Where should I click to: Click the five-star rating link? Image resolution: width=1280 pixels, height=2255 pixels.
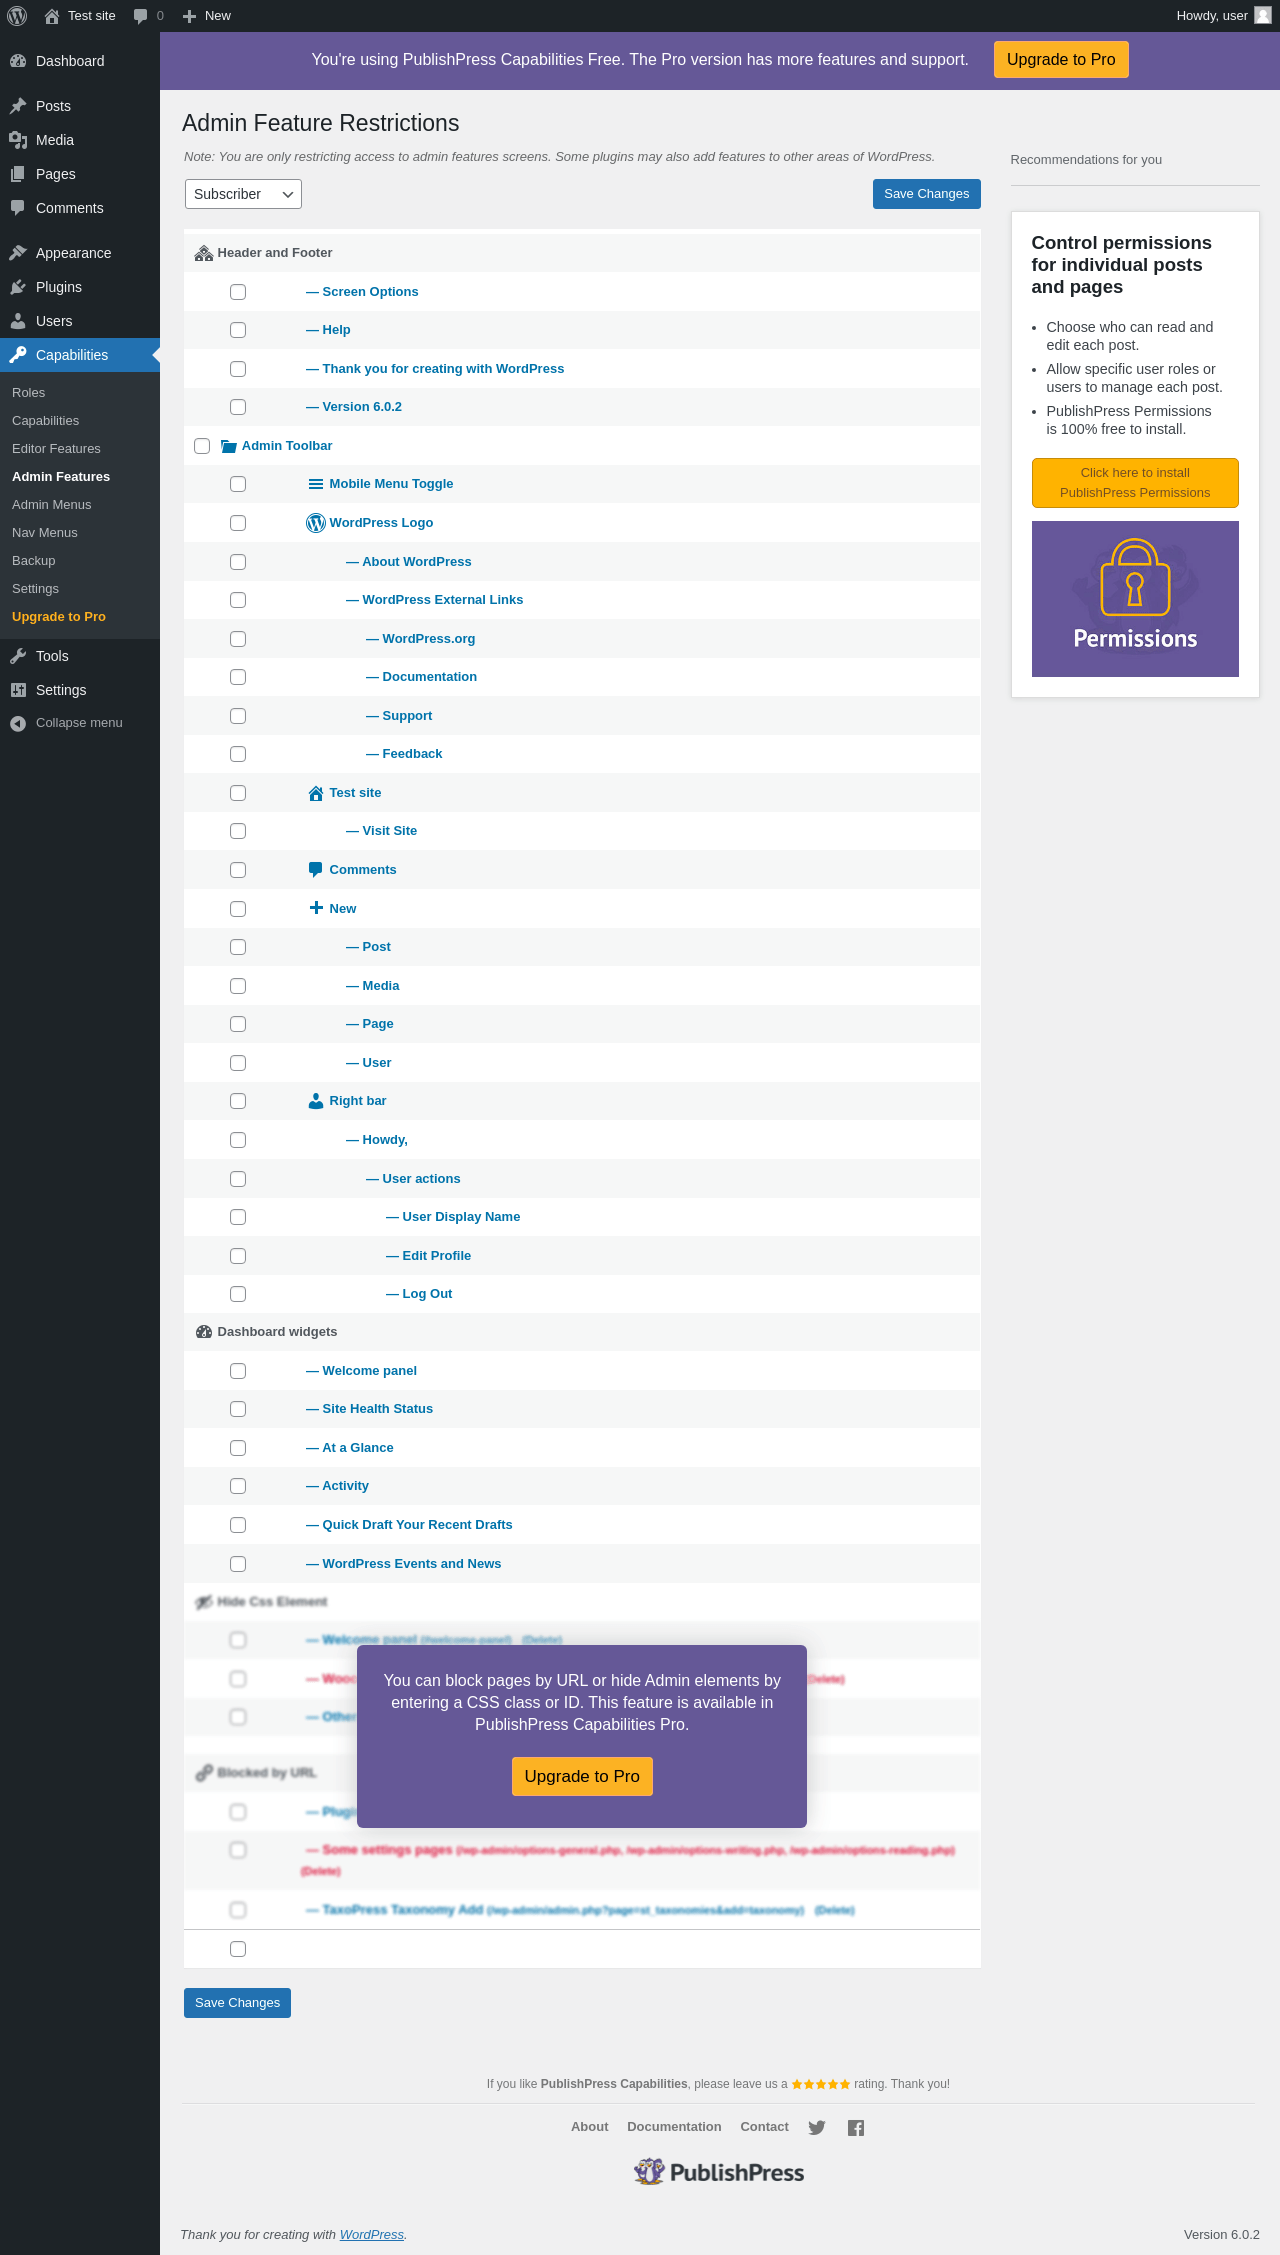pos(821,2084)
